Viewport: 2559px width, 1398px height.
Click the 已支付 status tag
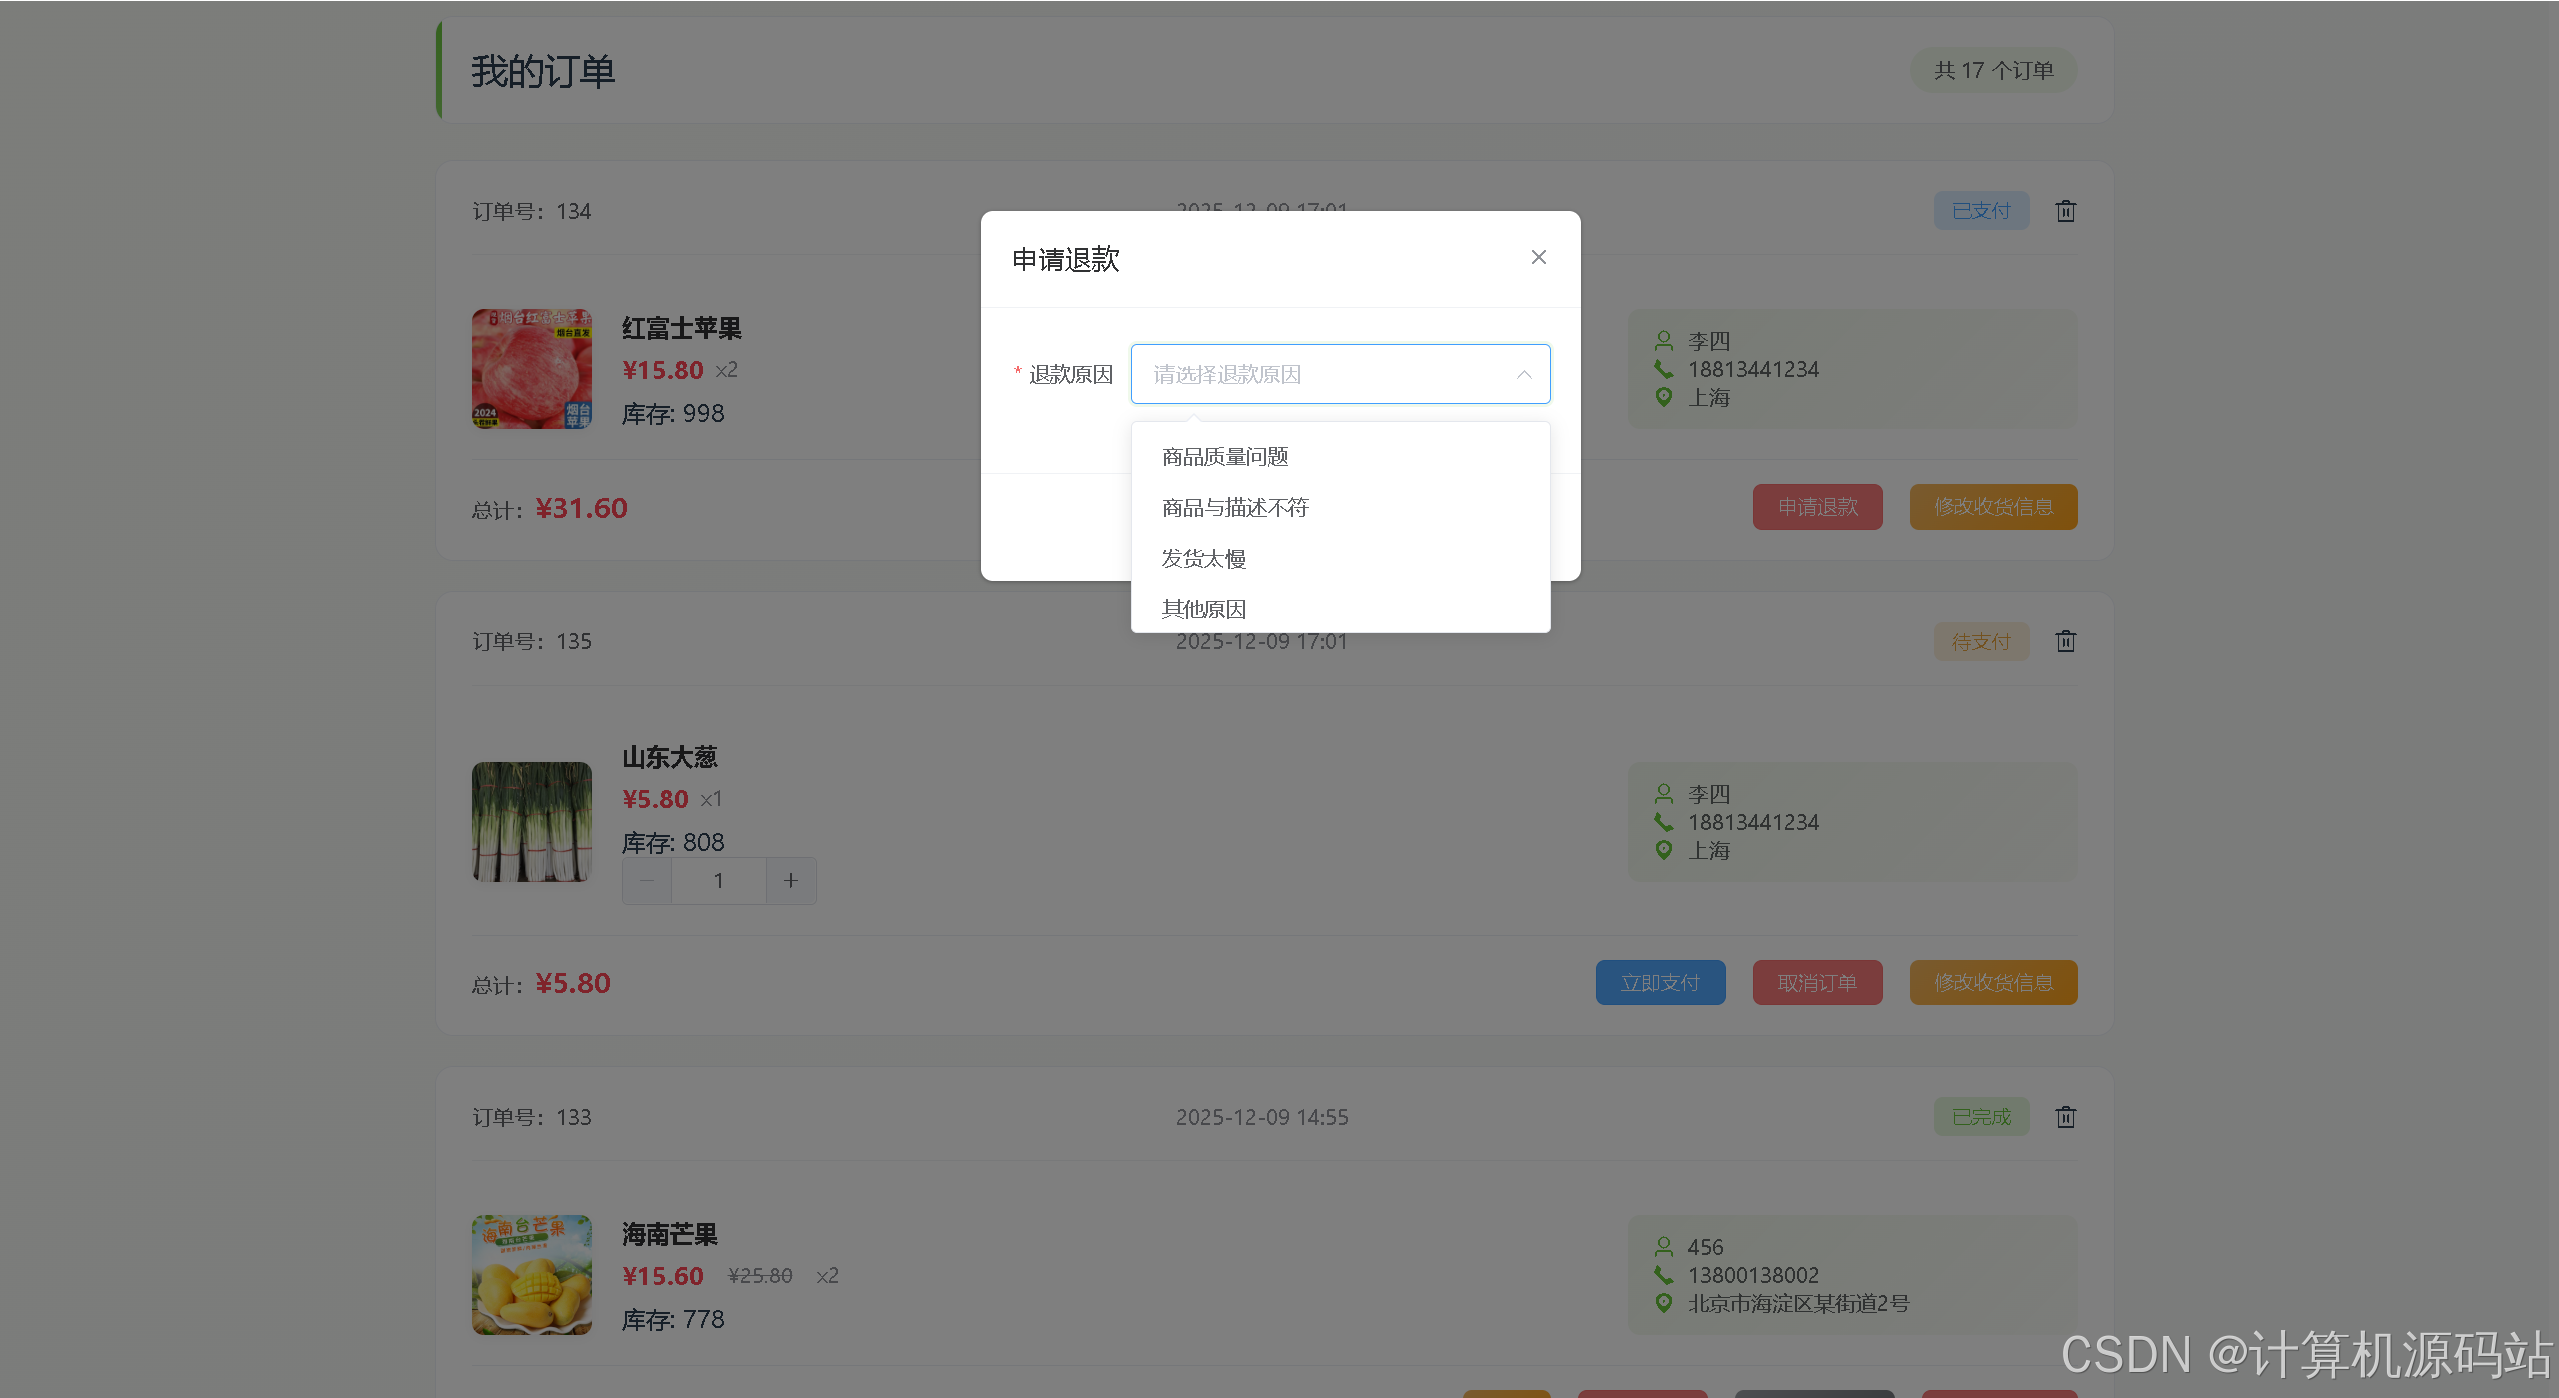[x=1980, y=211]
